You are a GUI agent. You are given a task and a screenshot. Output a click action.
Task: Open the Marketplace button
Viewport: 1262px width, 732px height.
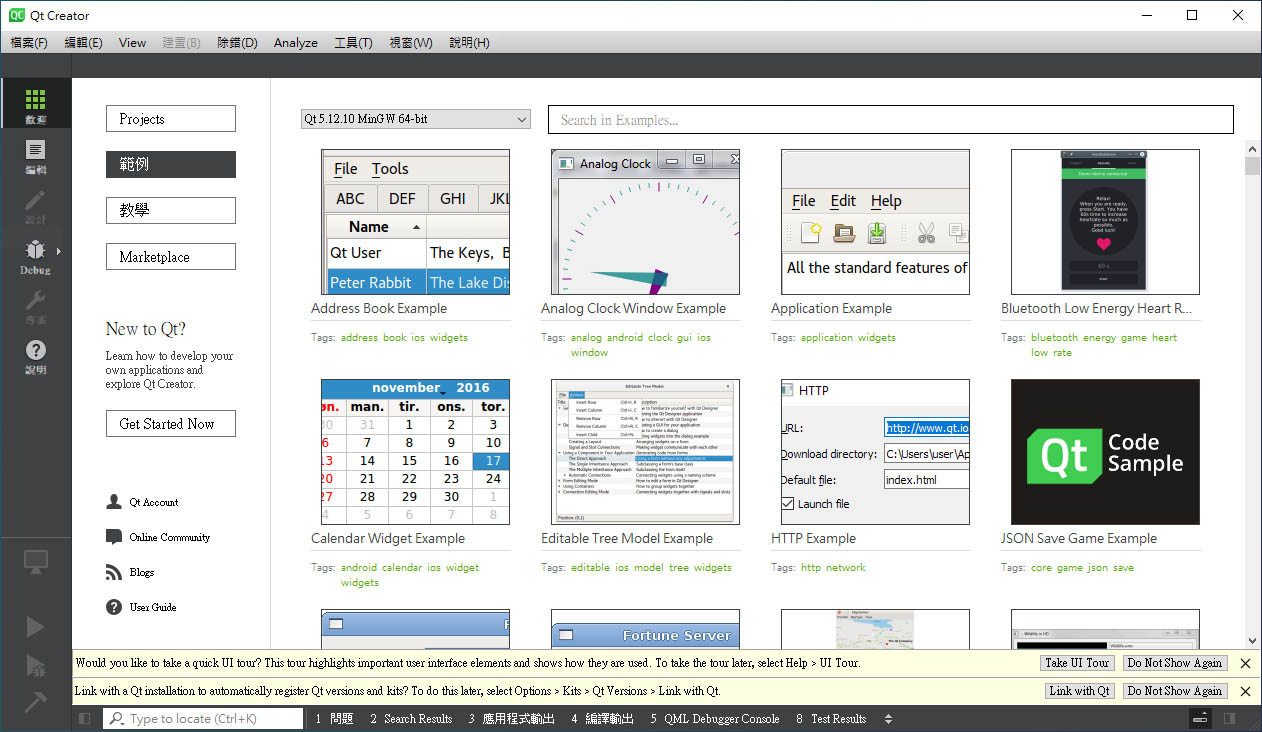(171, 257)
